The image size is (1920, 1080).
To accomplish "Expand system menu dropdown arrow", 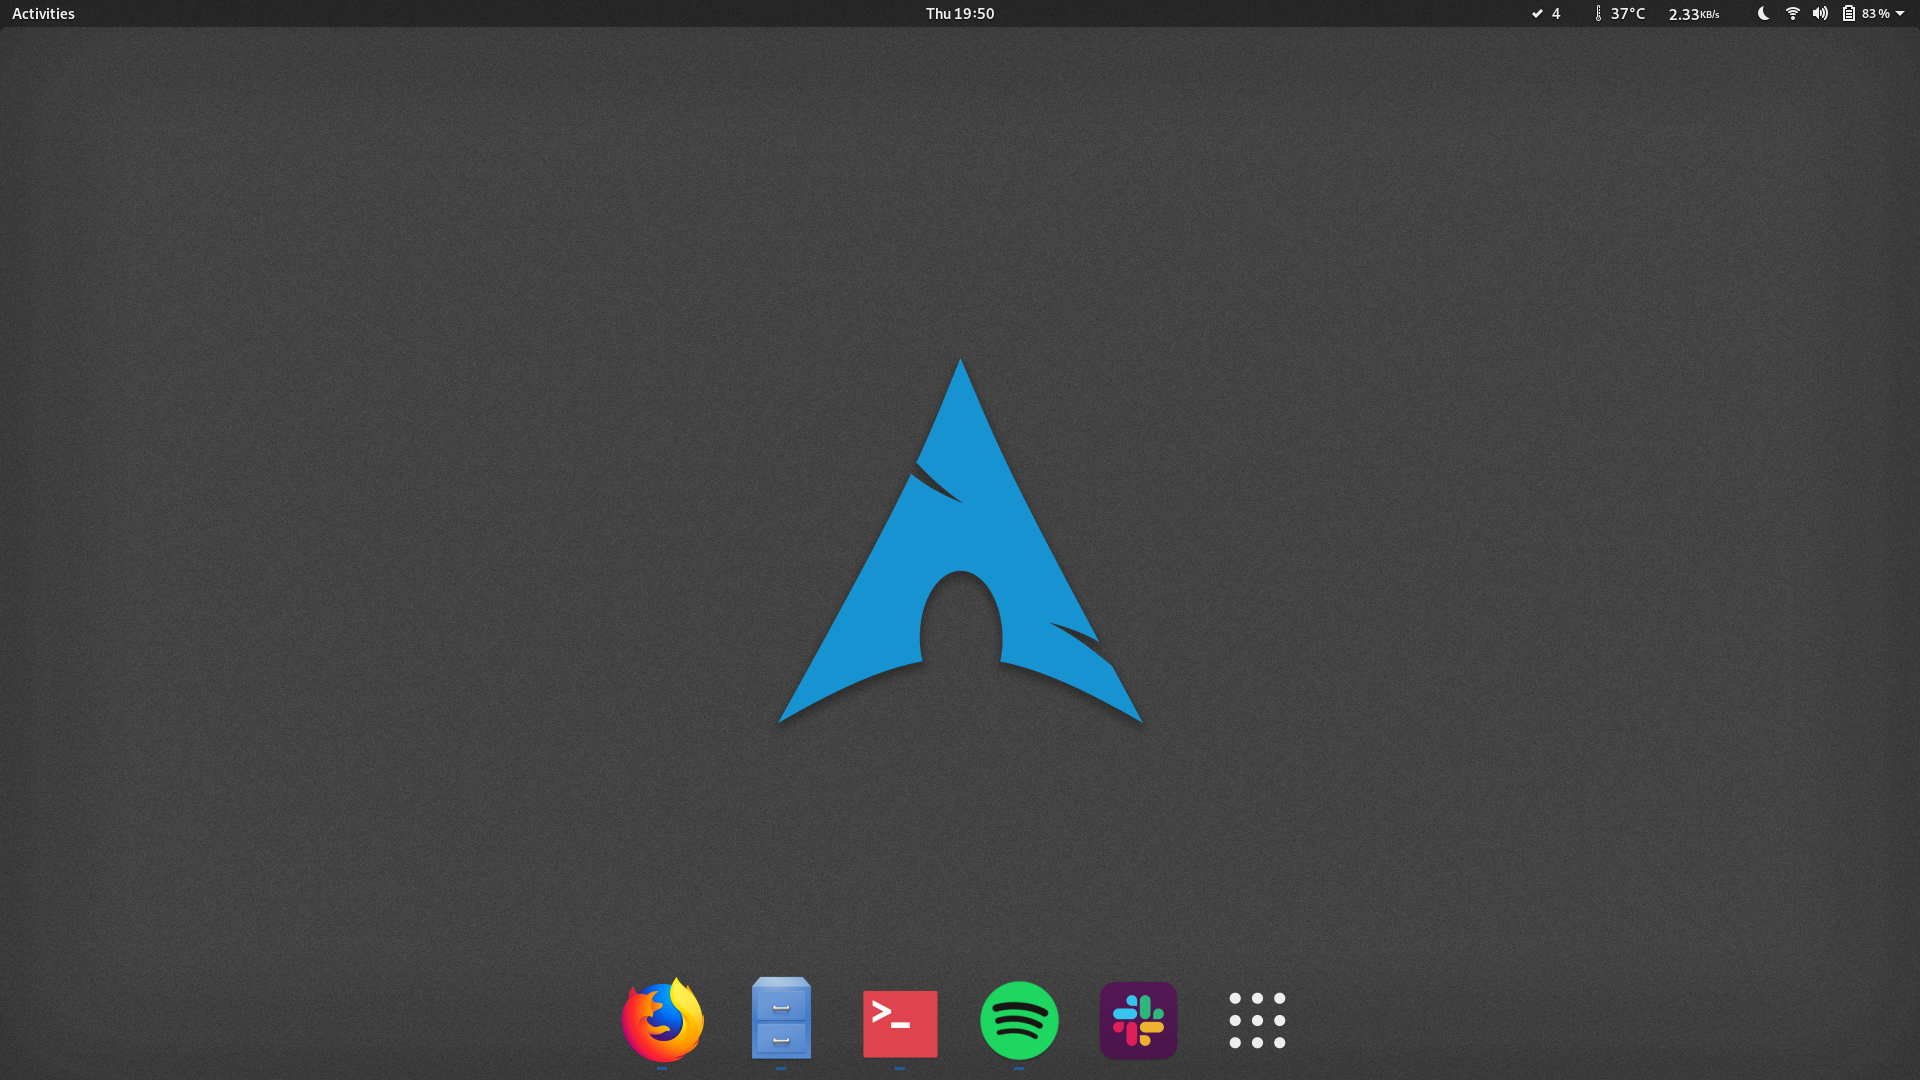I will pos(1900,13).
